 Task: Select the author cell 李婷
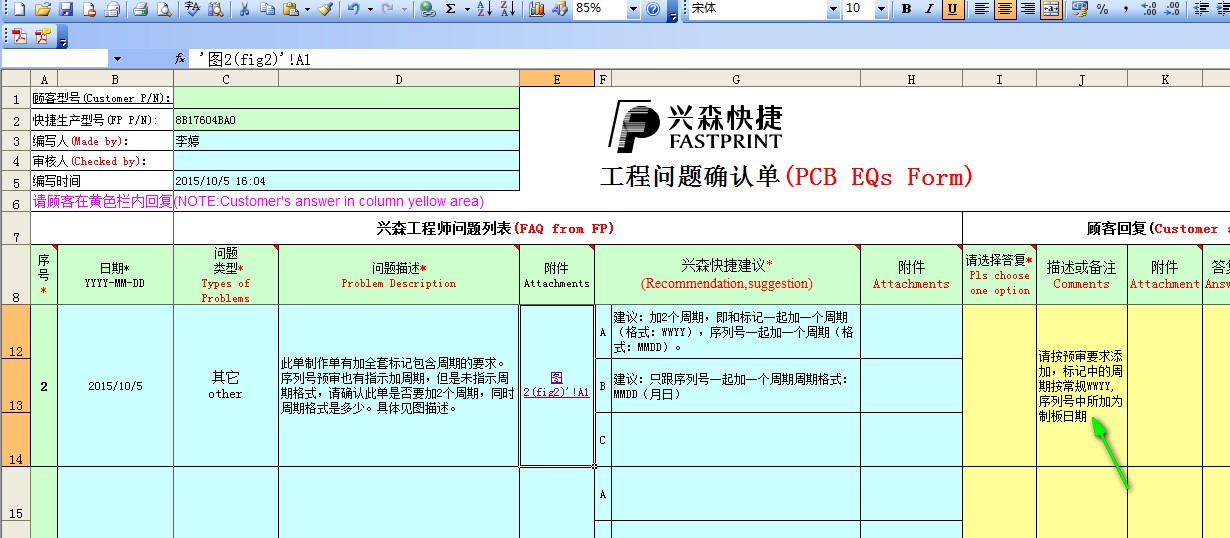[x=346, y=141]
